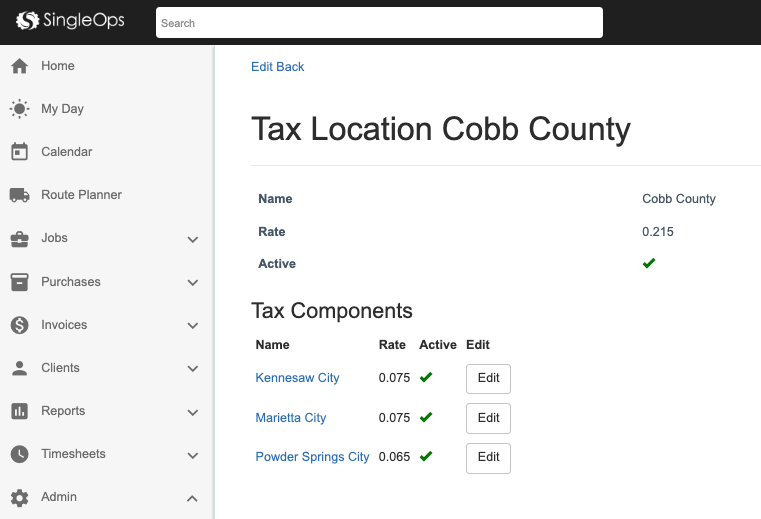Viewport: 761px width, 519px height.
Task: Click the Admin gear icon
Action: click(x=19, y=497)
